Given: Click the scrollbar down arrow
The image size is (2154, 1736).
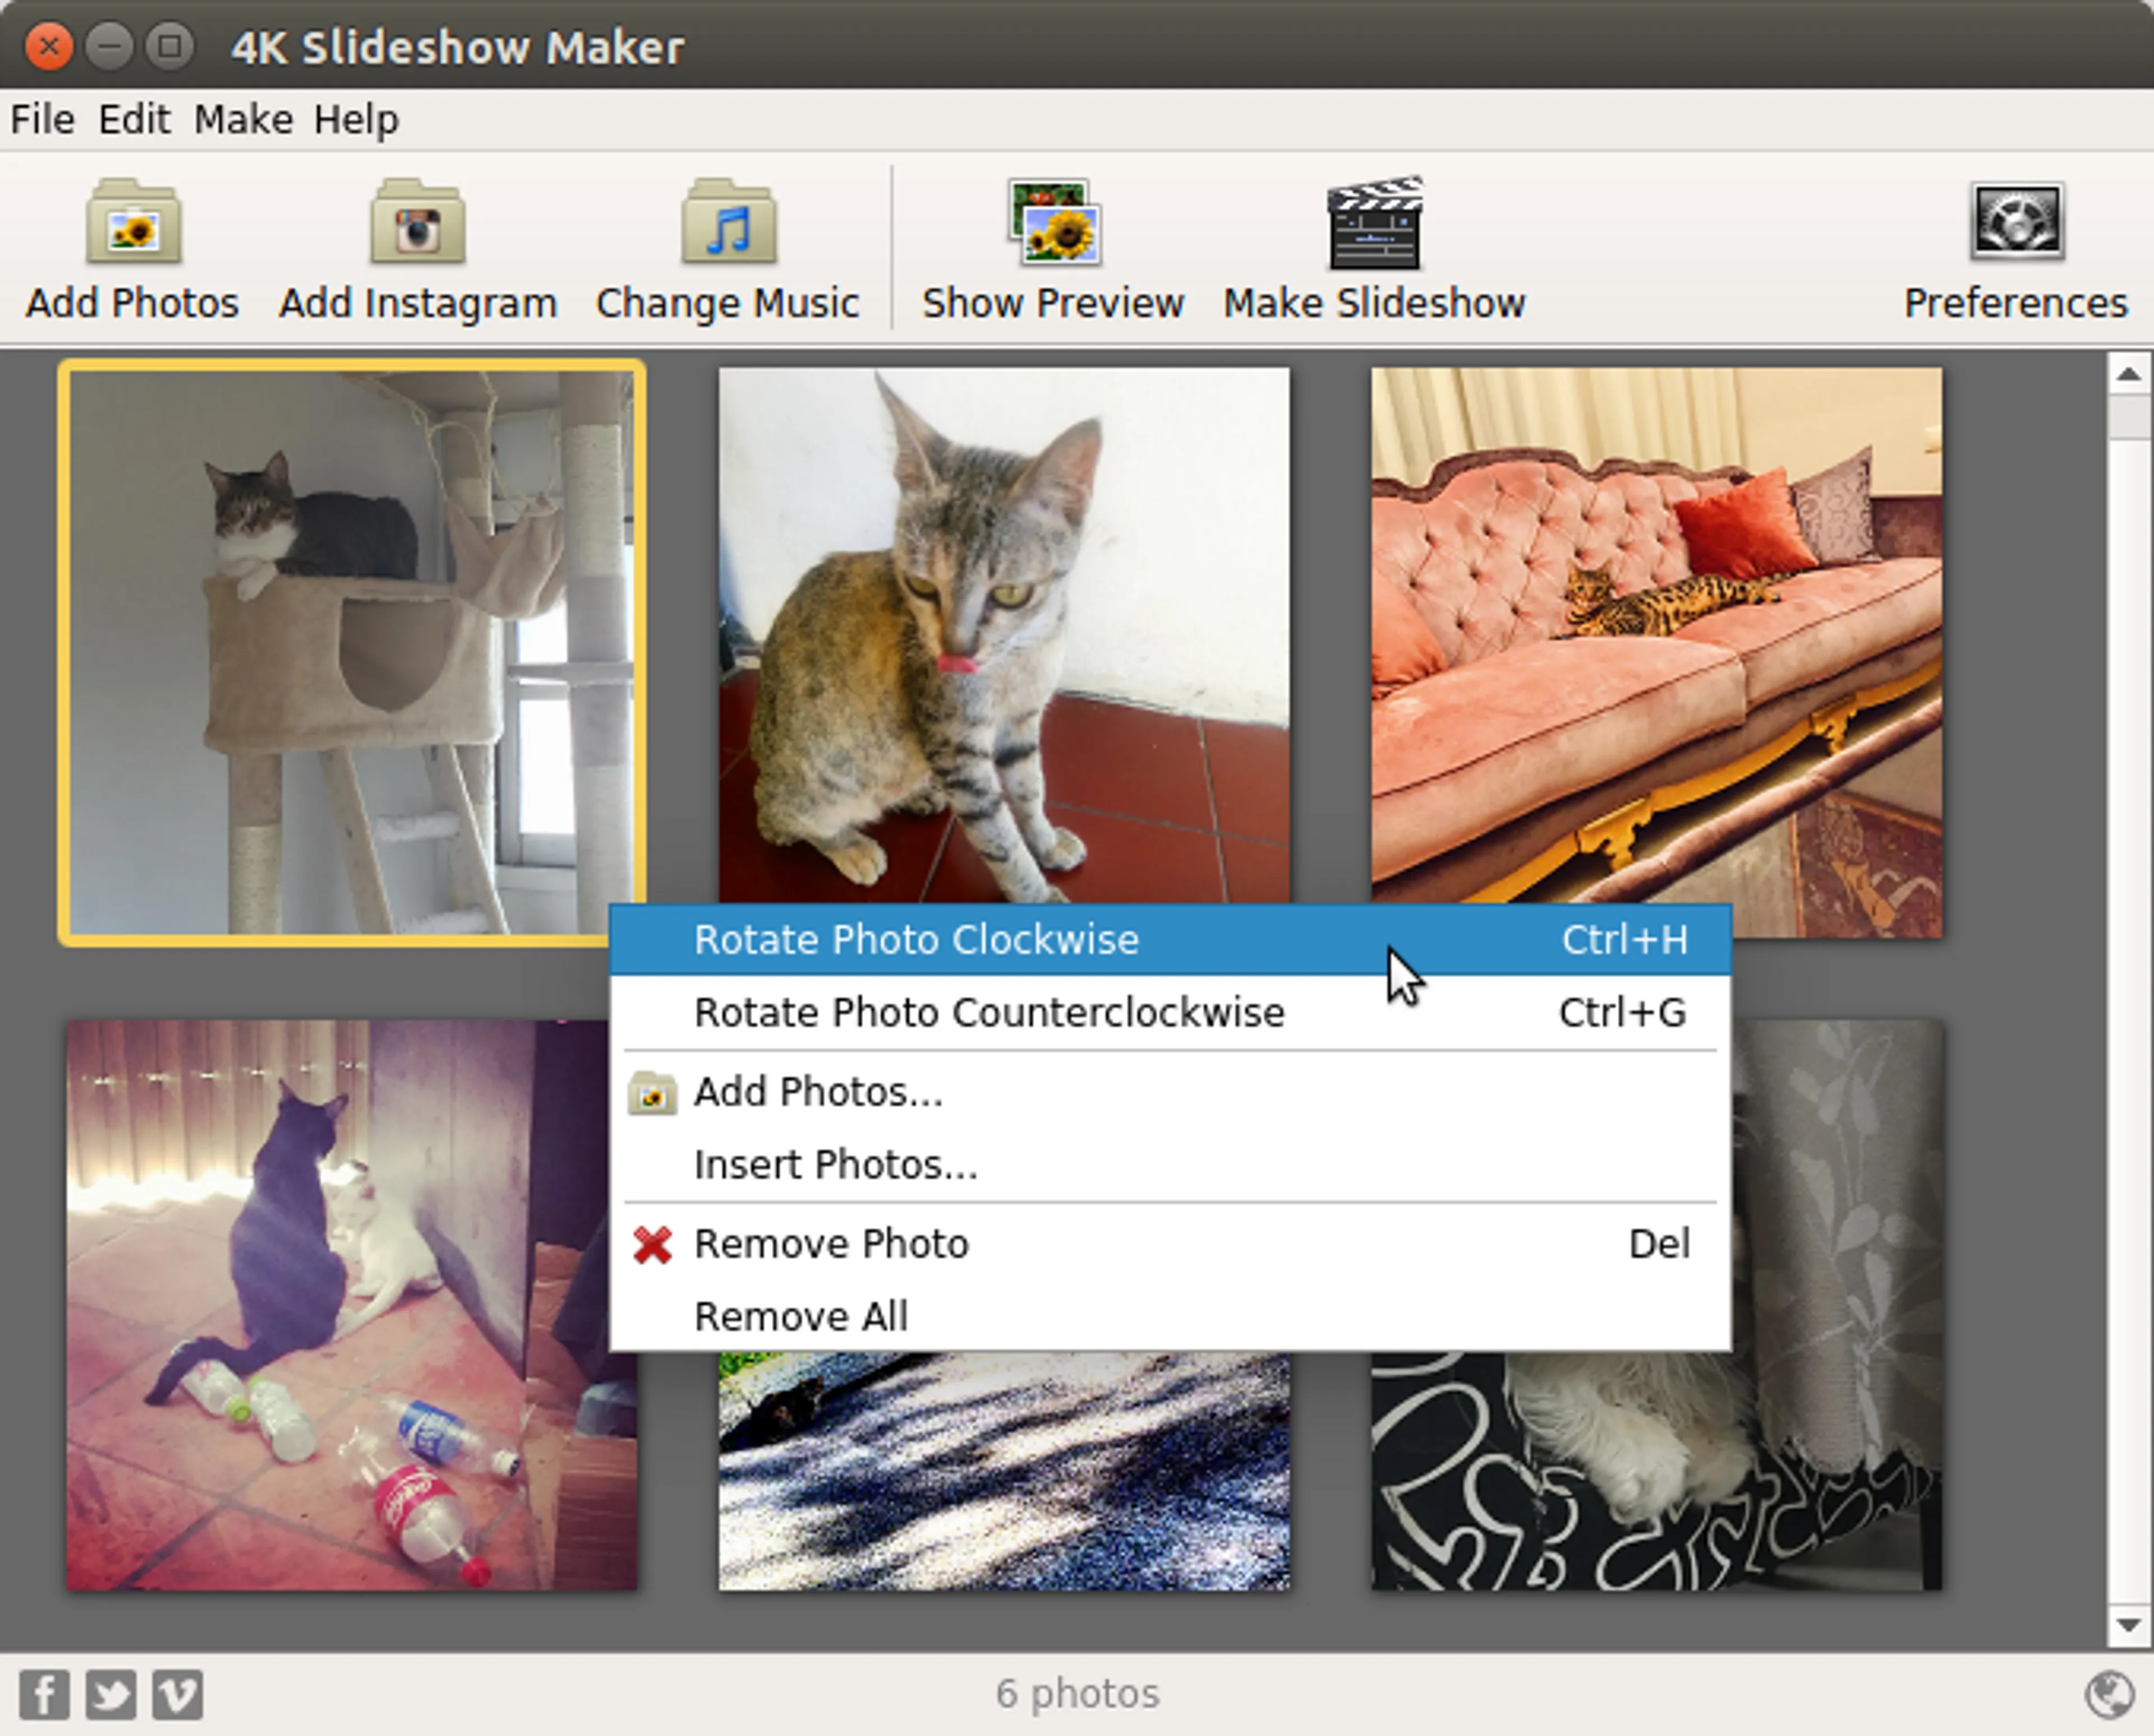Looking at the screenshot, I should 2128,1624.
